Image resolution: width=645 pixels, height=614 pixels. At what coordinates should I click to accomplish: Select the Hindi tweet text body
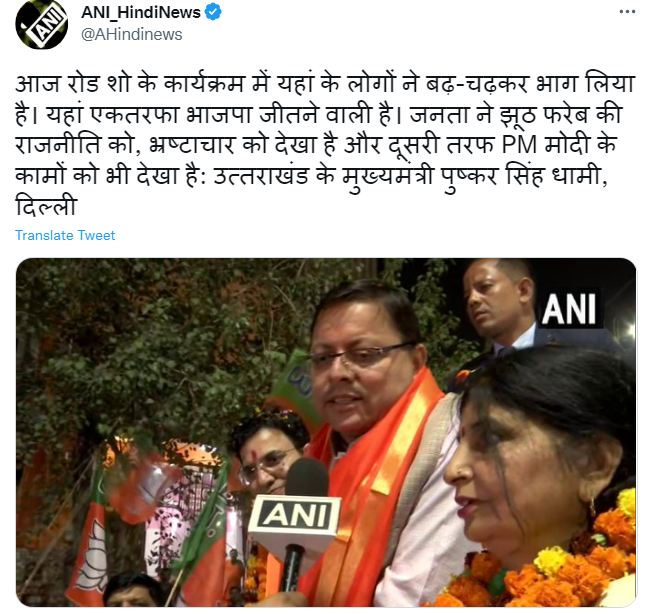point(325,145)
